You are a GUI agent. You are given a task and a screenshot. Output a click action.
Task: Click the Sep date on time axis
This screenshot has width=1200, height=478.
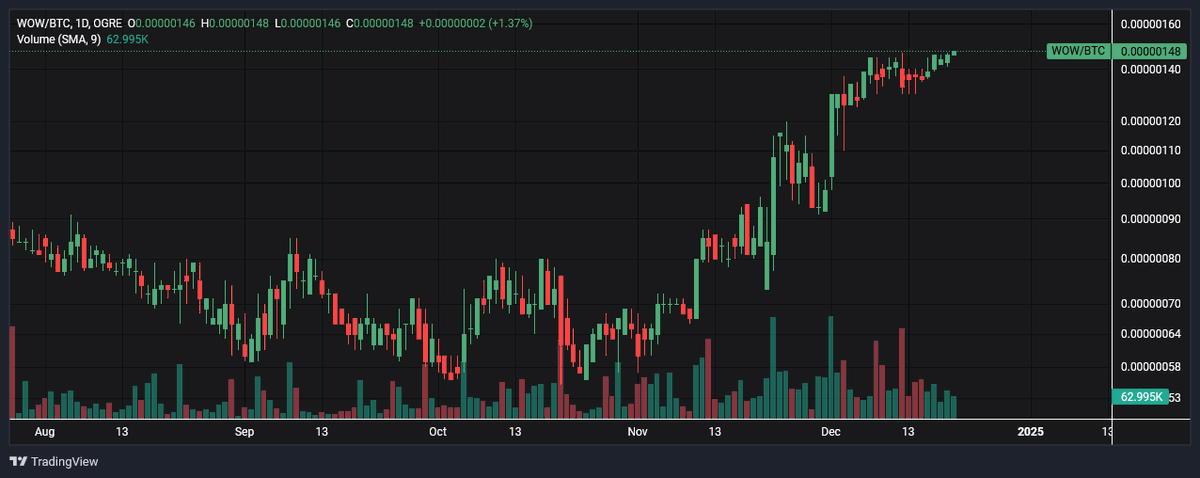tap(245, 432)
